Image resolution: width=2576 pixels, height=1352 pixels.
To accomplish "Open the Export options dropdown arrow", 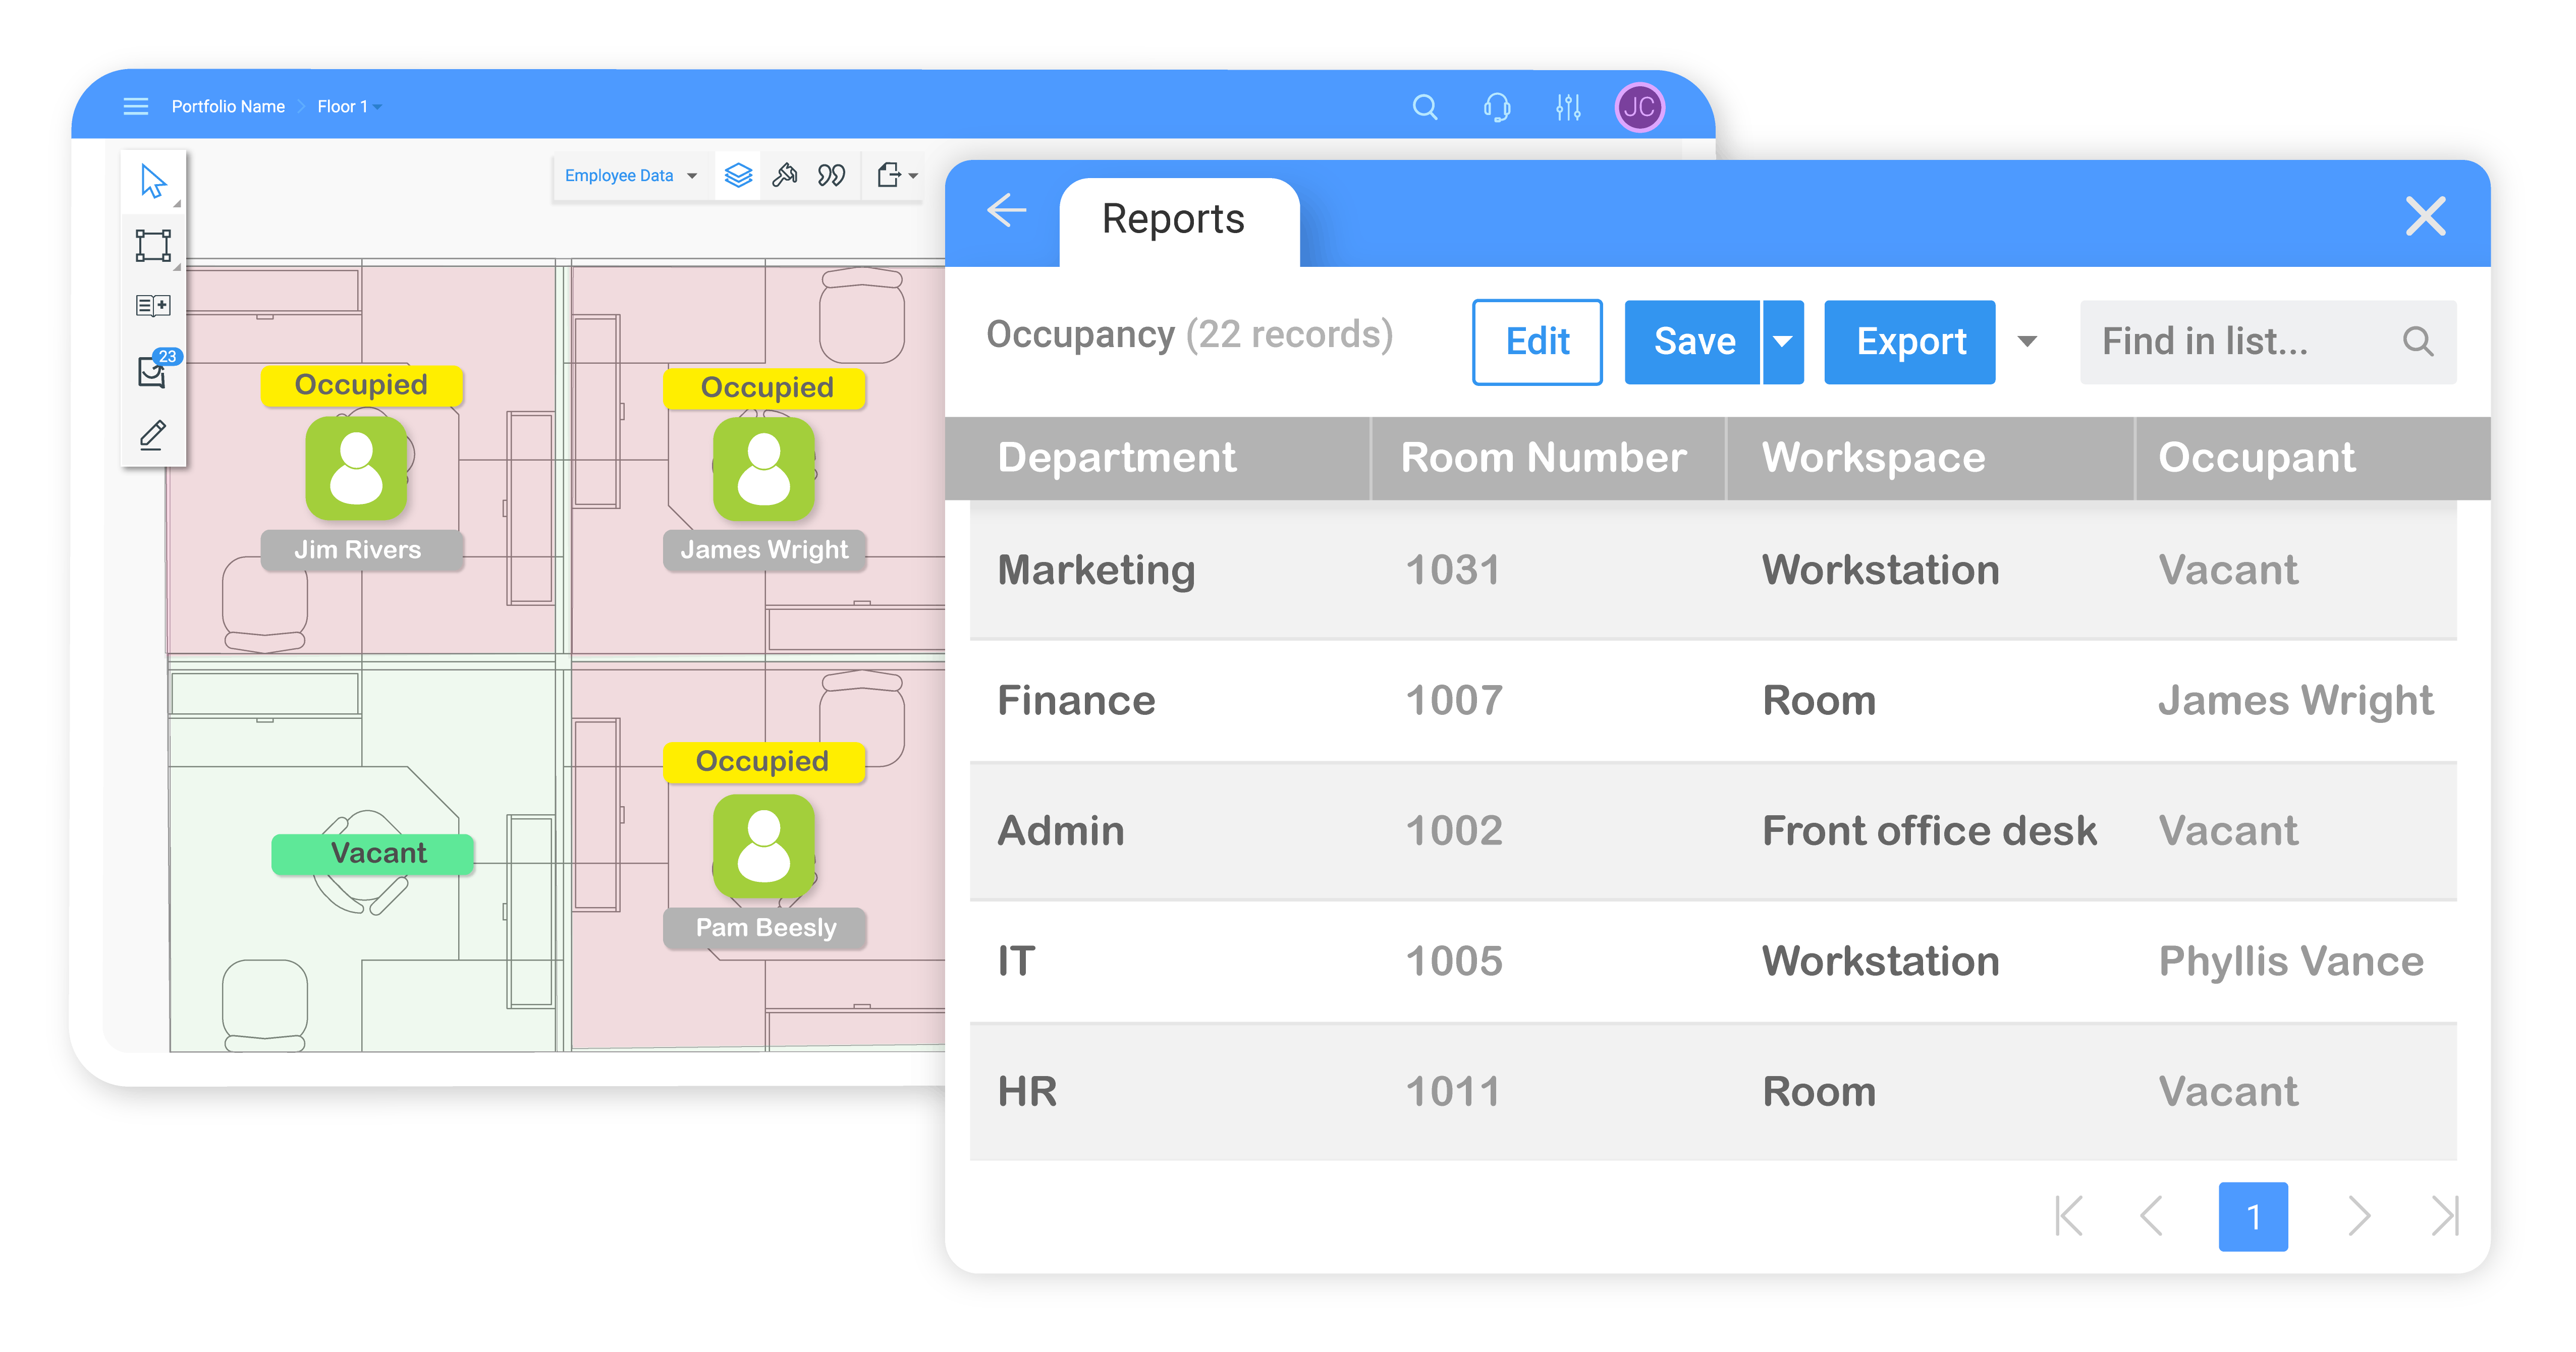I will pyautogui.click(x=2027, y=342).
